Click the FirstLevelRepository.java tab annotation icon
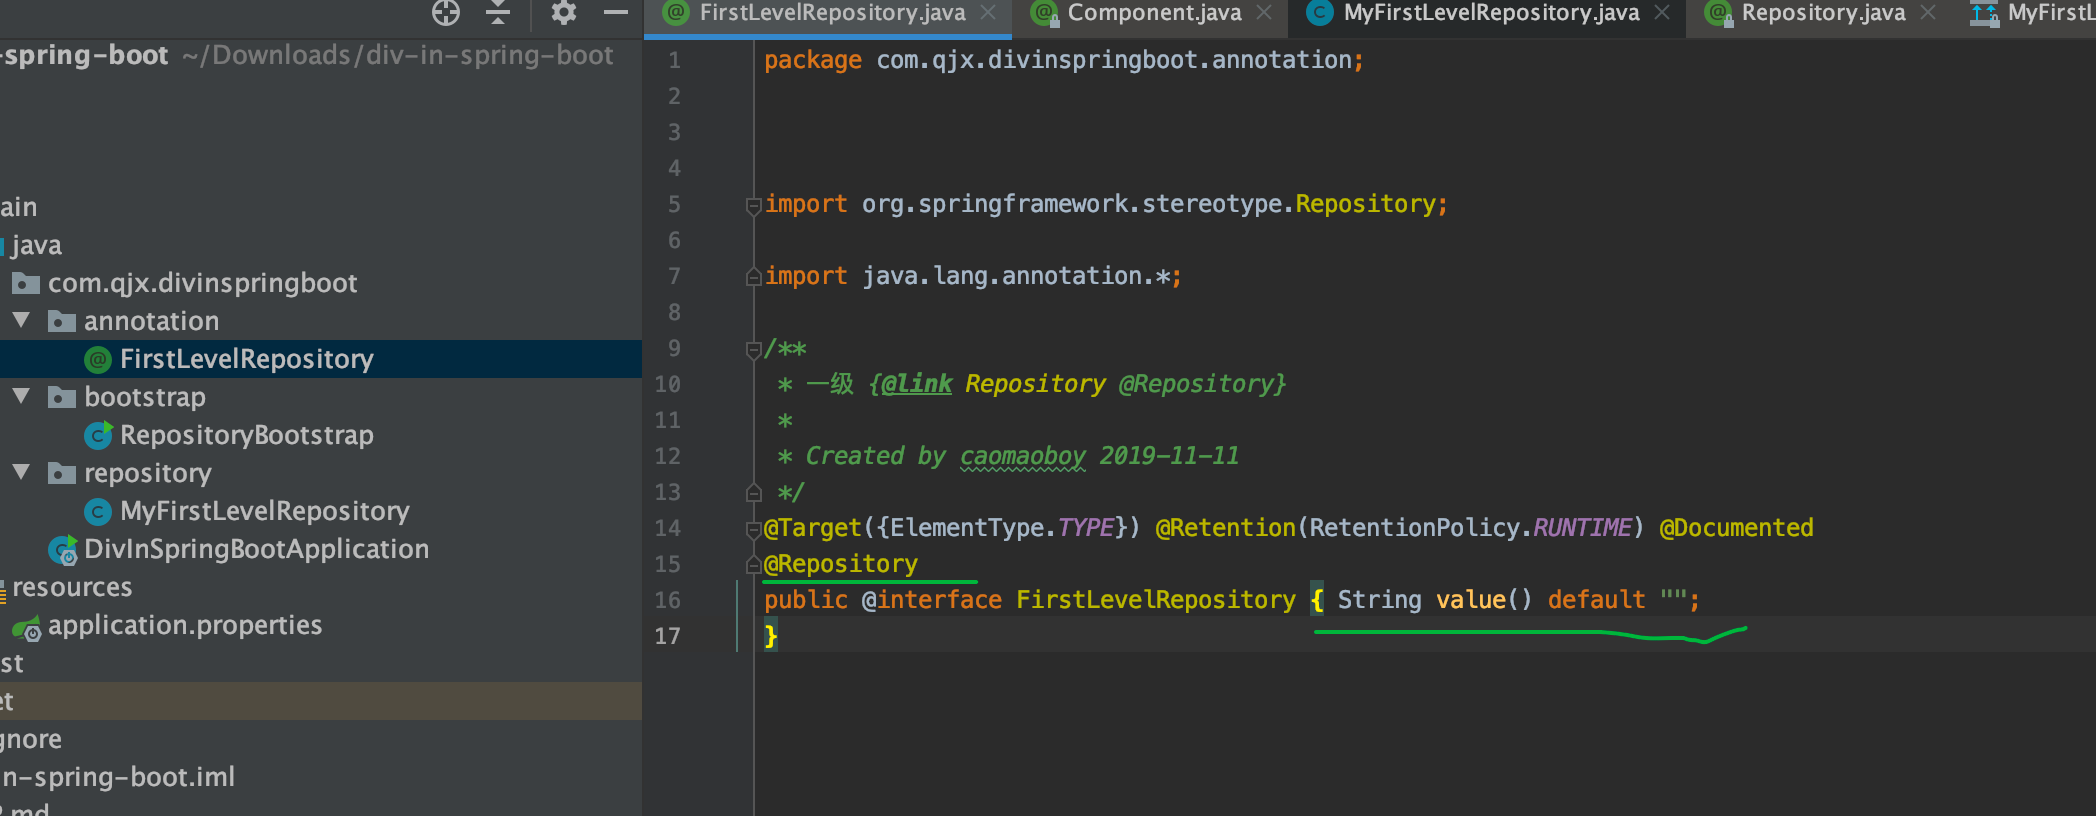 coord(677,13)
